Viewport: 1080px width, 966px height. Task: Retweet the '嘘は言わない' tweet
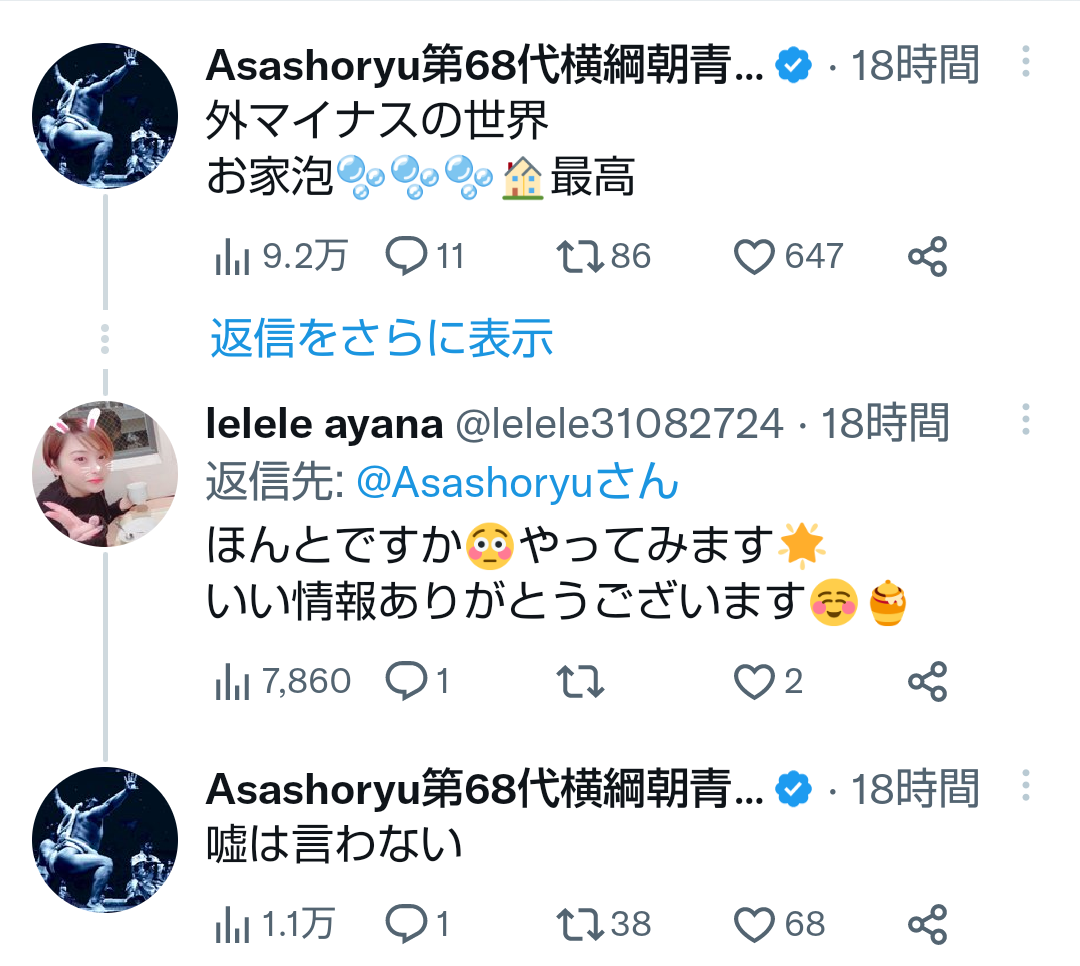pos(579,924)
